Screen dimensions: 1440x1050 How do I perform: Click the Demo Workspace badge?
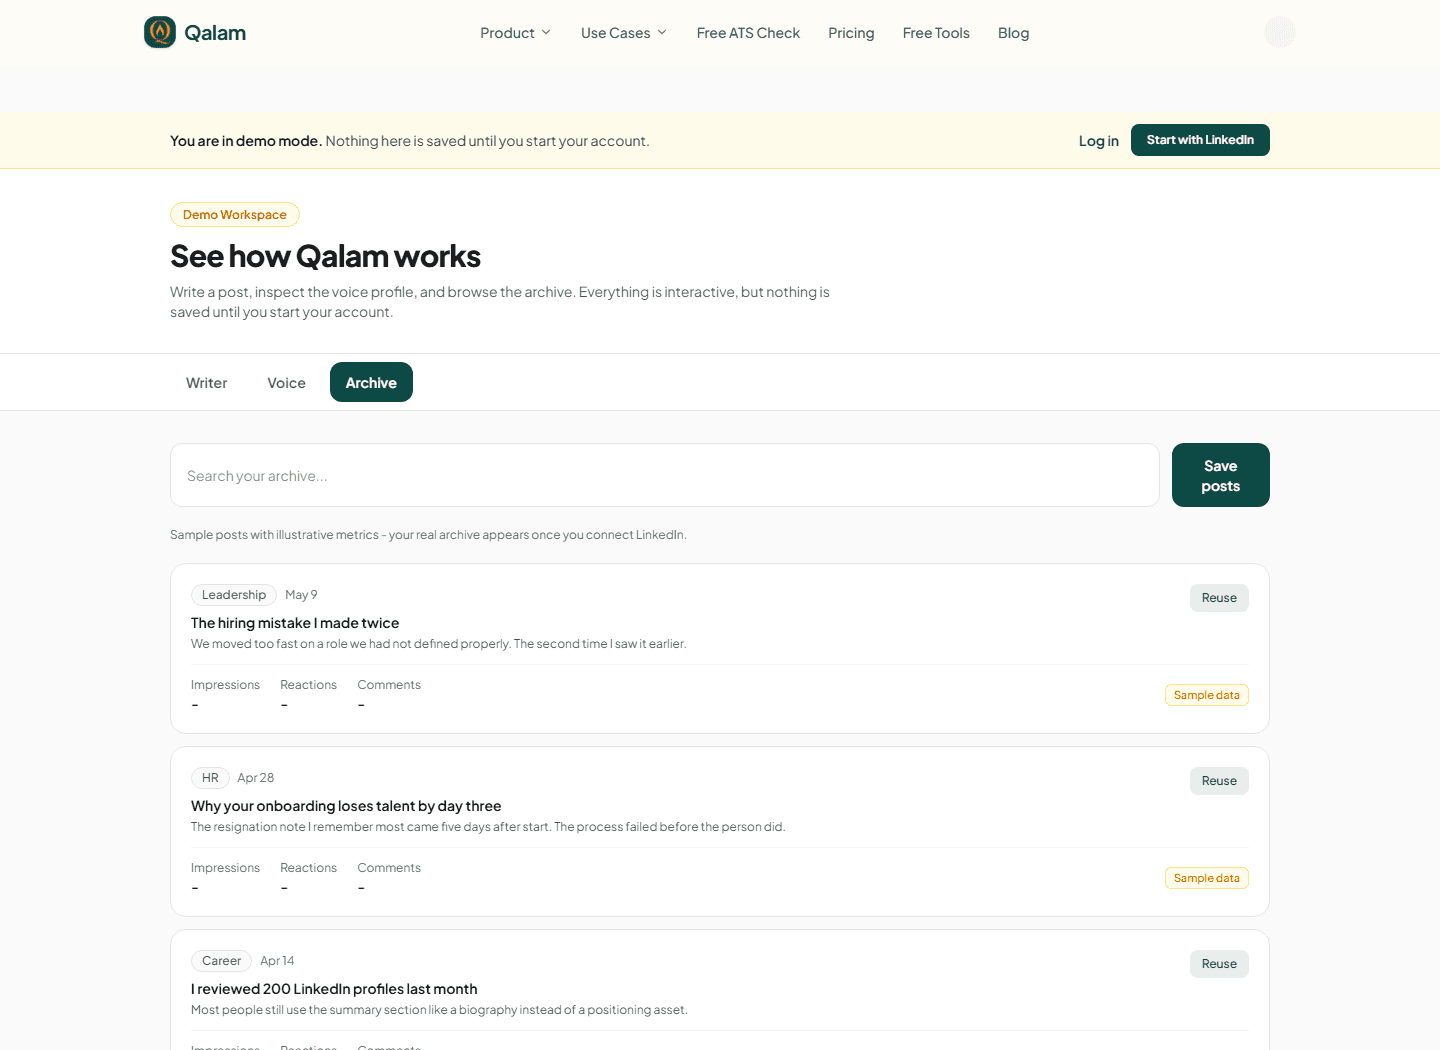[235, 215]
